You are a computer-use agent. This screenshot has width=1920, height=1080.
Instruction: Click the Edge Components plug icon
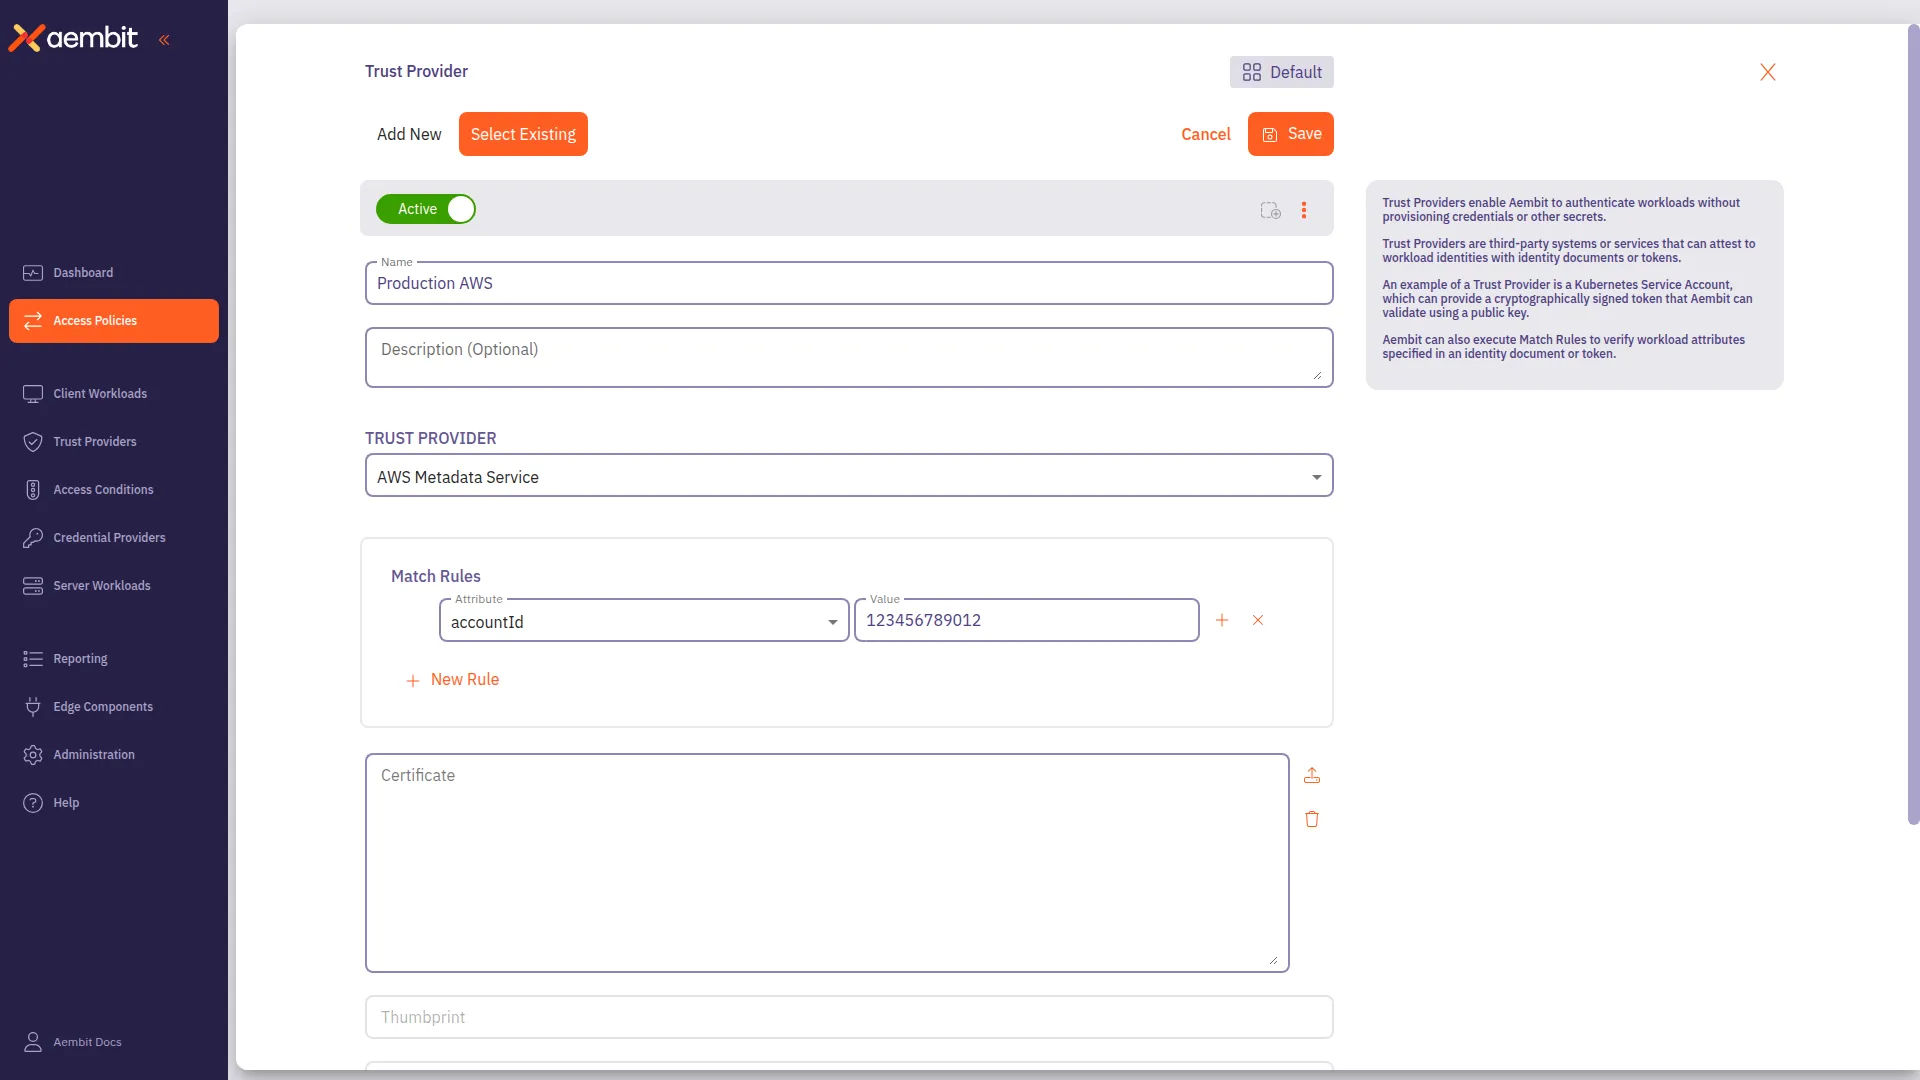(x=33, y=707)
